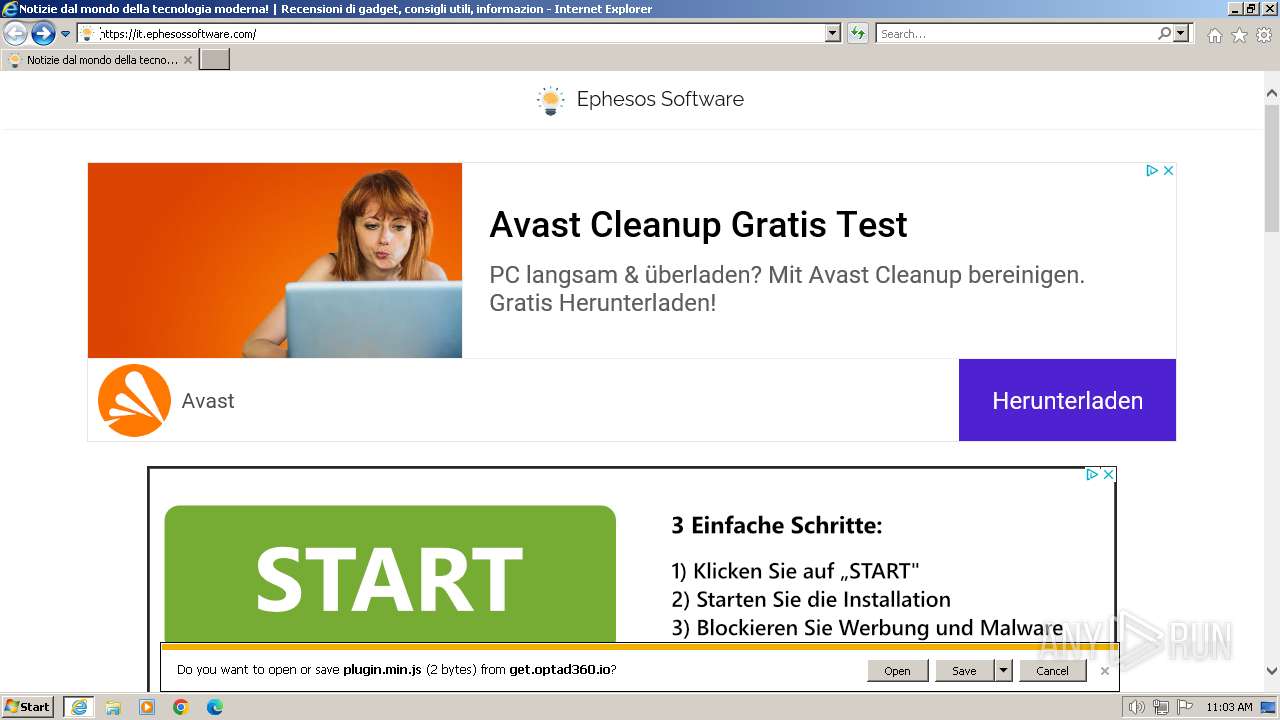
Task: Click the Herunterladen button
Action: [1067, 400]
